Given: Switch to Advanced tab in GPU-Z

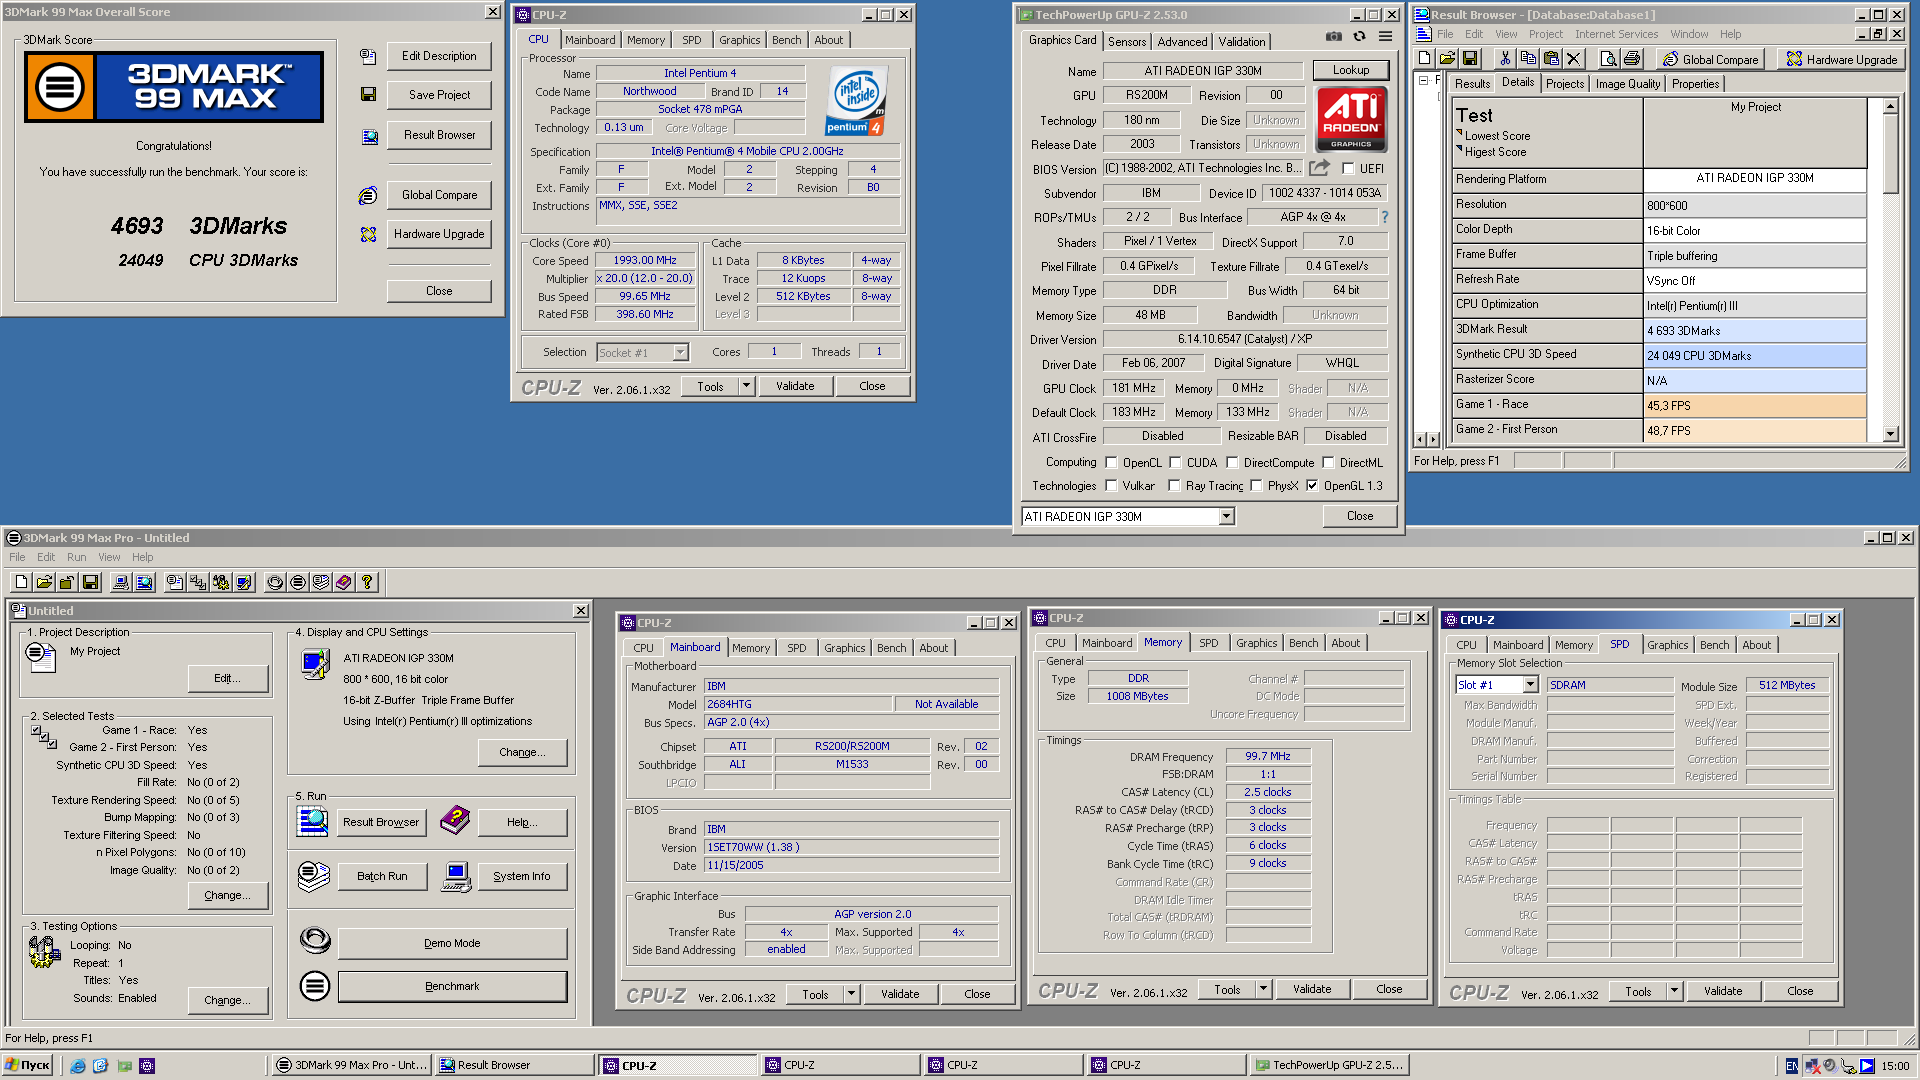Looking at the screenshot, I should coord(1182,42).
